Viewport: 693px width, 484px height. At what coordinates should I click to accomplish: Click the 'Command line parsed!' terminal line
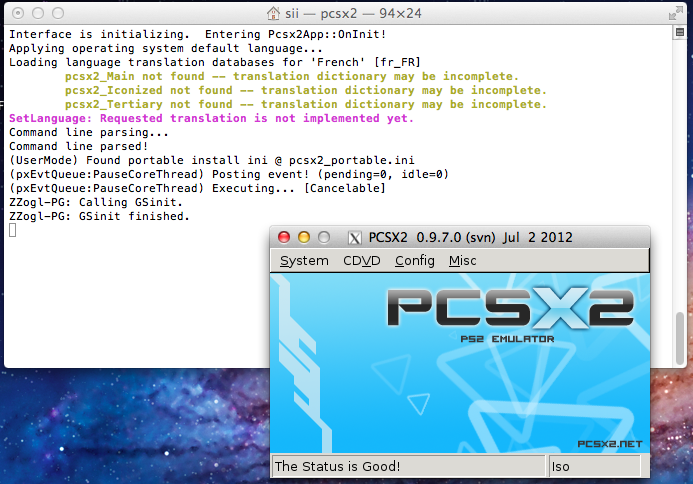(79, 146)
